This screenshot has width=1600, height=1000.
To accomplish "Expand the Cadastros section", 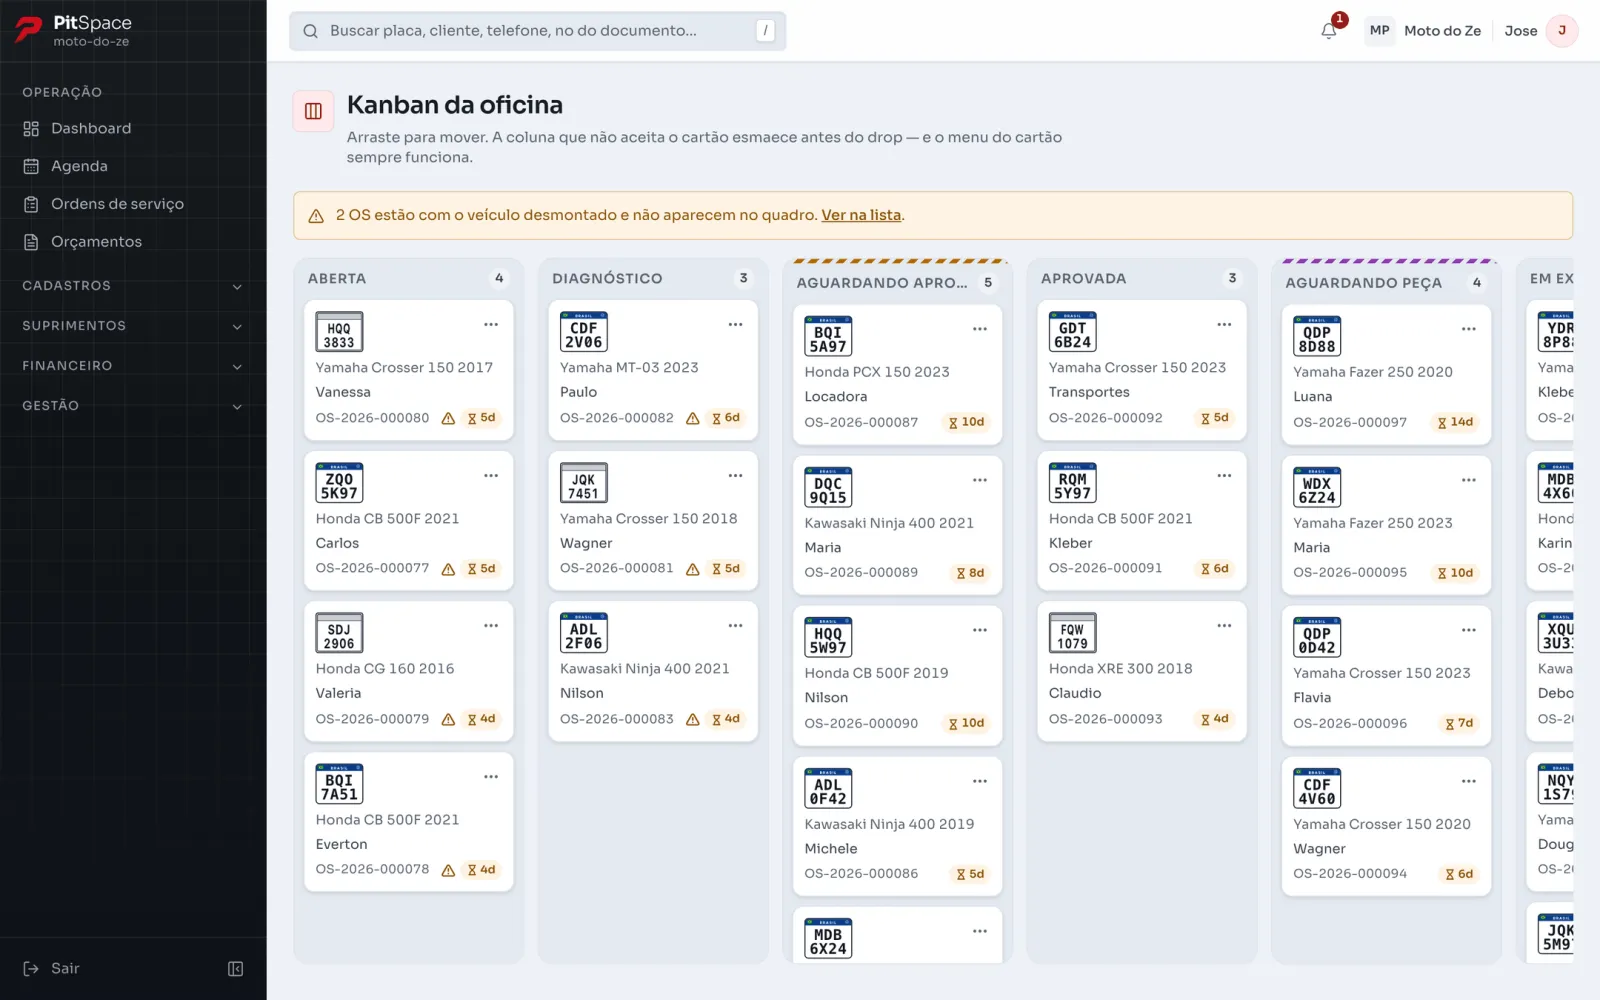I will click(x=133, y=286).
